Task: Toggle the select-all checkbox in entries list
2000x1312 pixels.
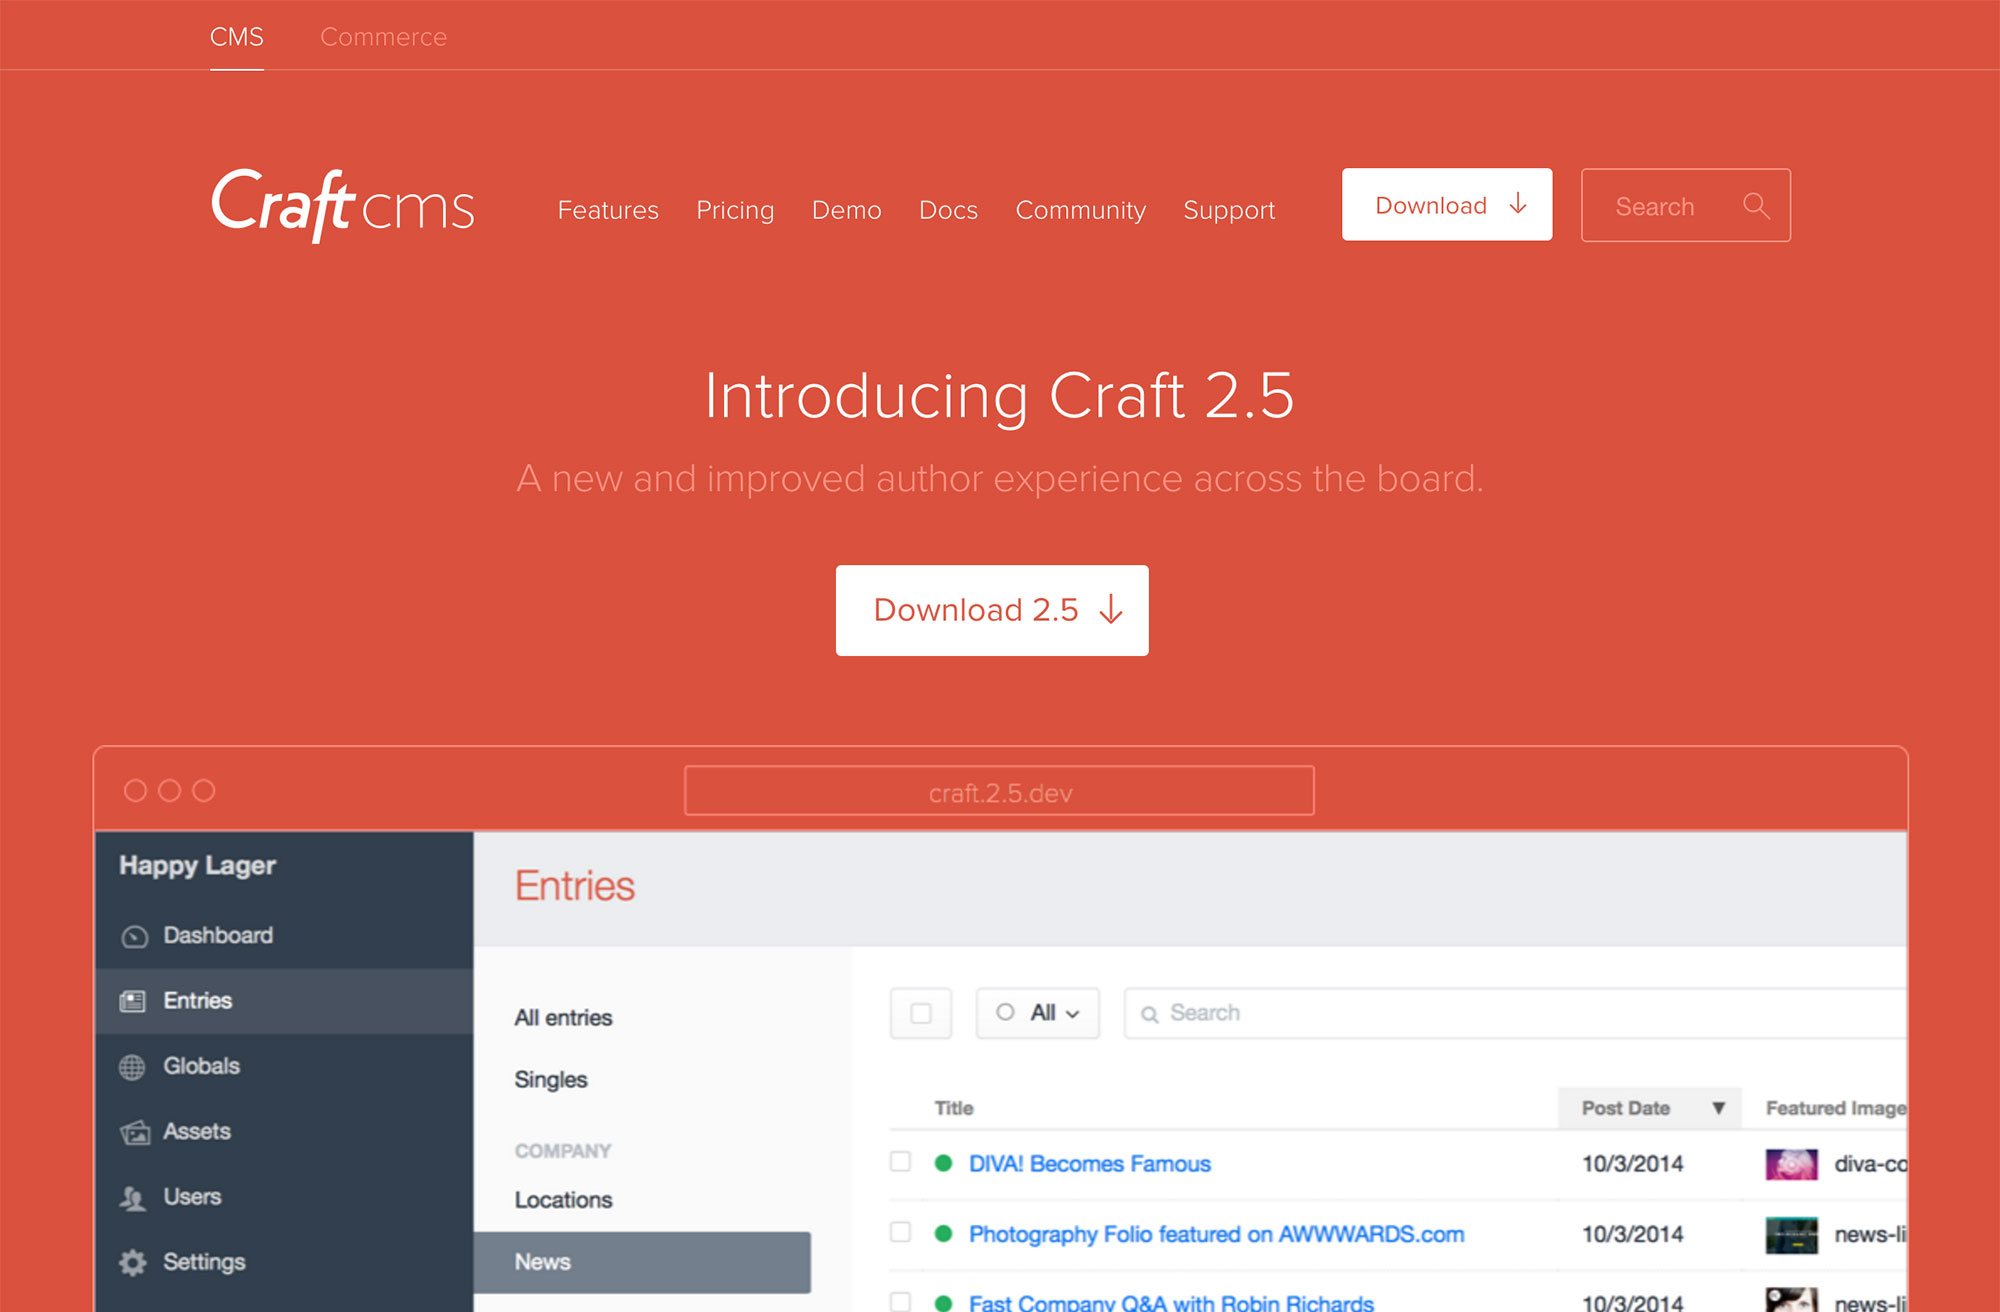Action: 919,1012
